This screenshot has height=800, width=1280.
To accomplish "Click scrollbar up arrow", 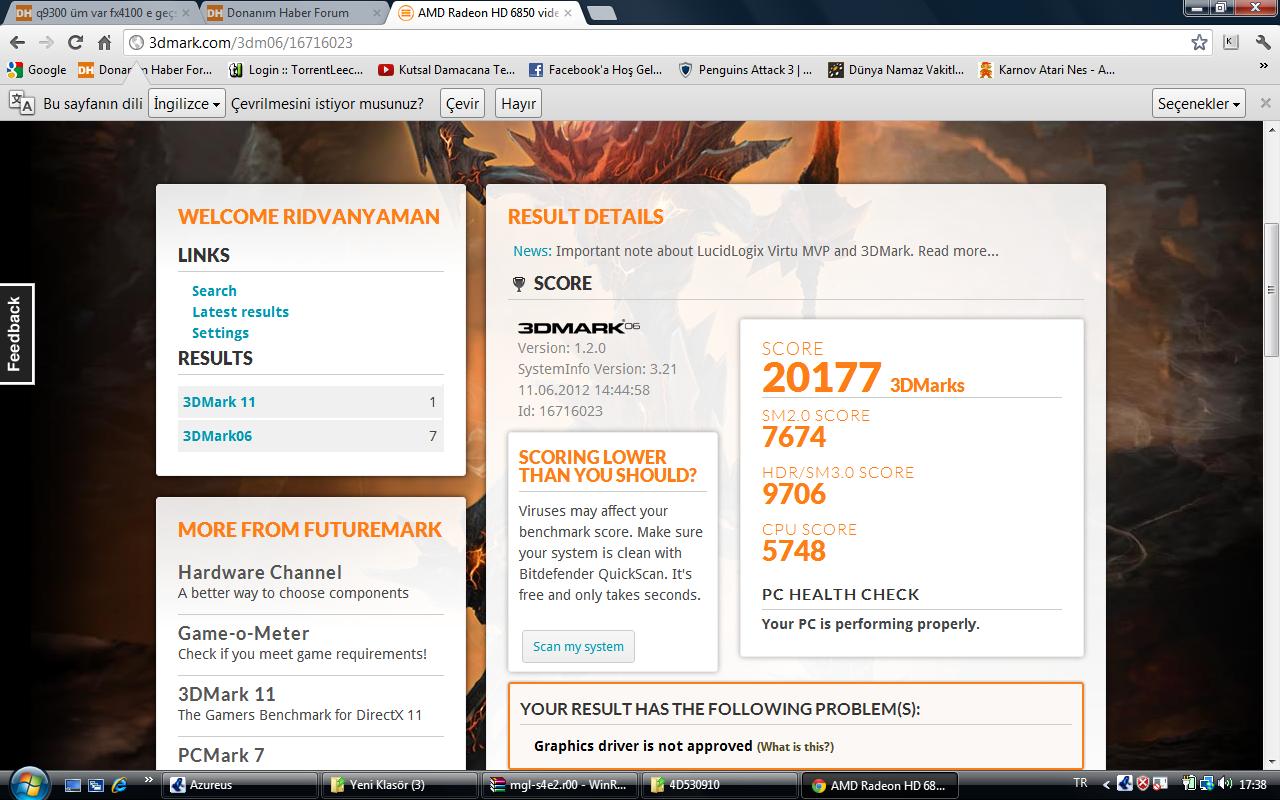I will tap(1271, 132).
